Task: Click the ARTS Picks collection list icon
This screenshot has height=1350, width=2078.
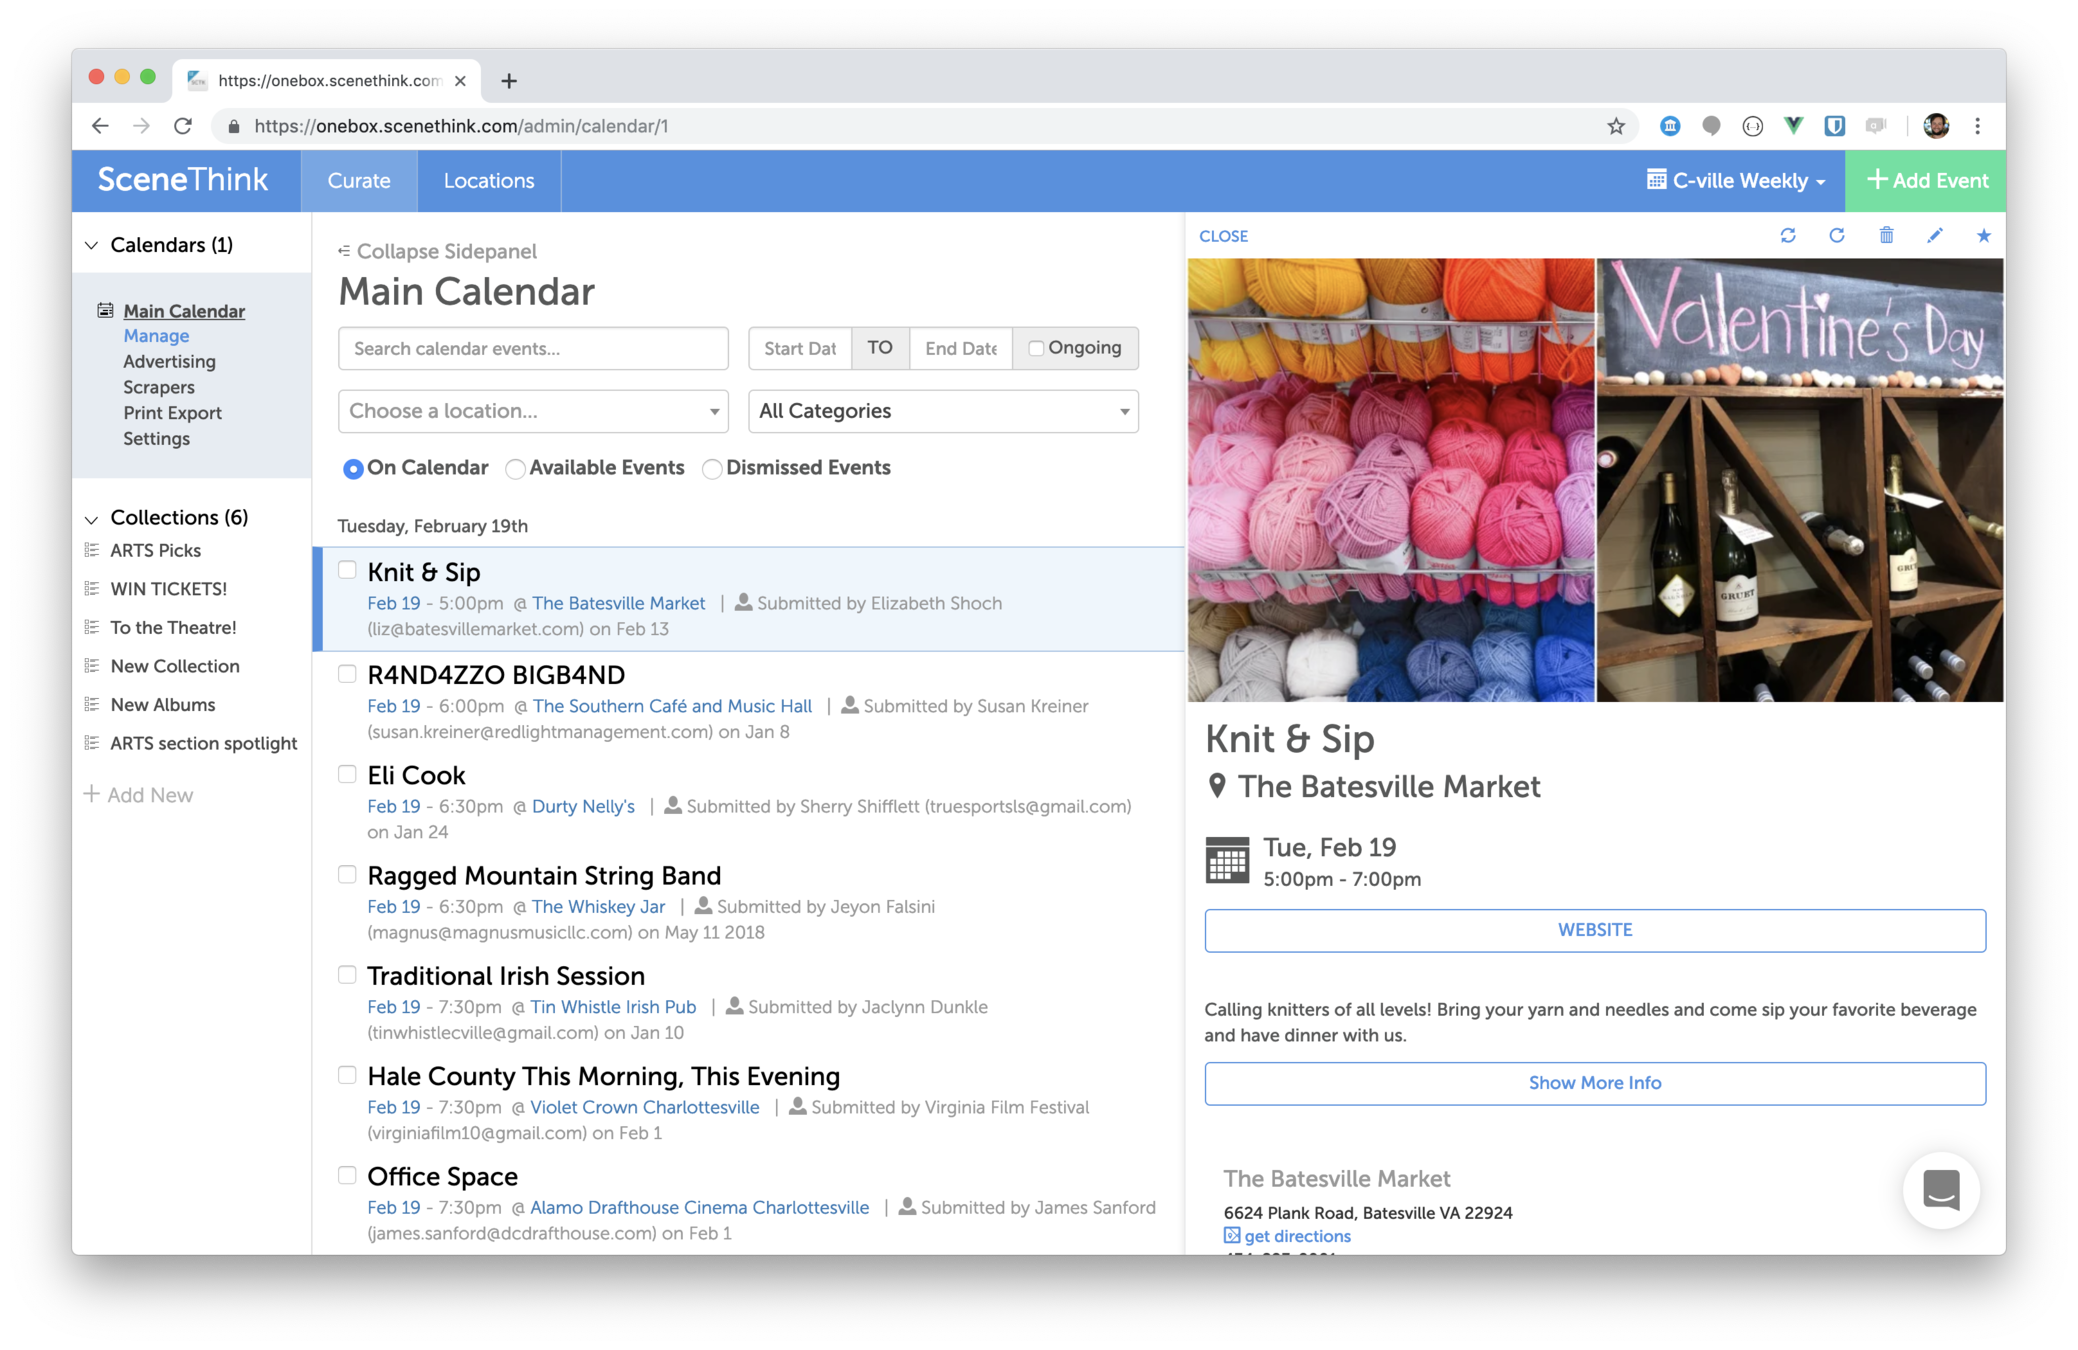Action: 92,550
